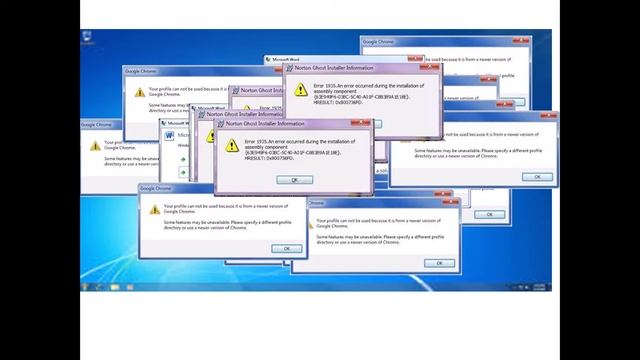Close the frontmost Norton Ghost dialog
The width and height of the screenshot is (640, 360).
coord(360,122)
